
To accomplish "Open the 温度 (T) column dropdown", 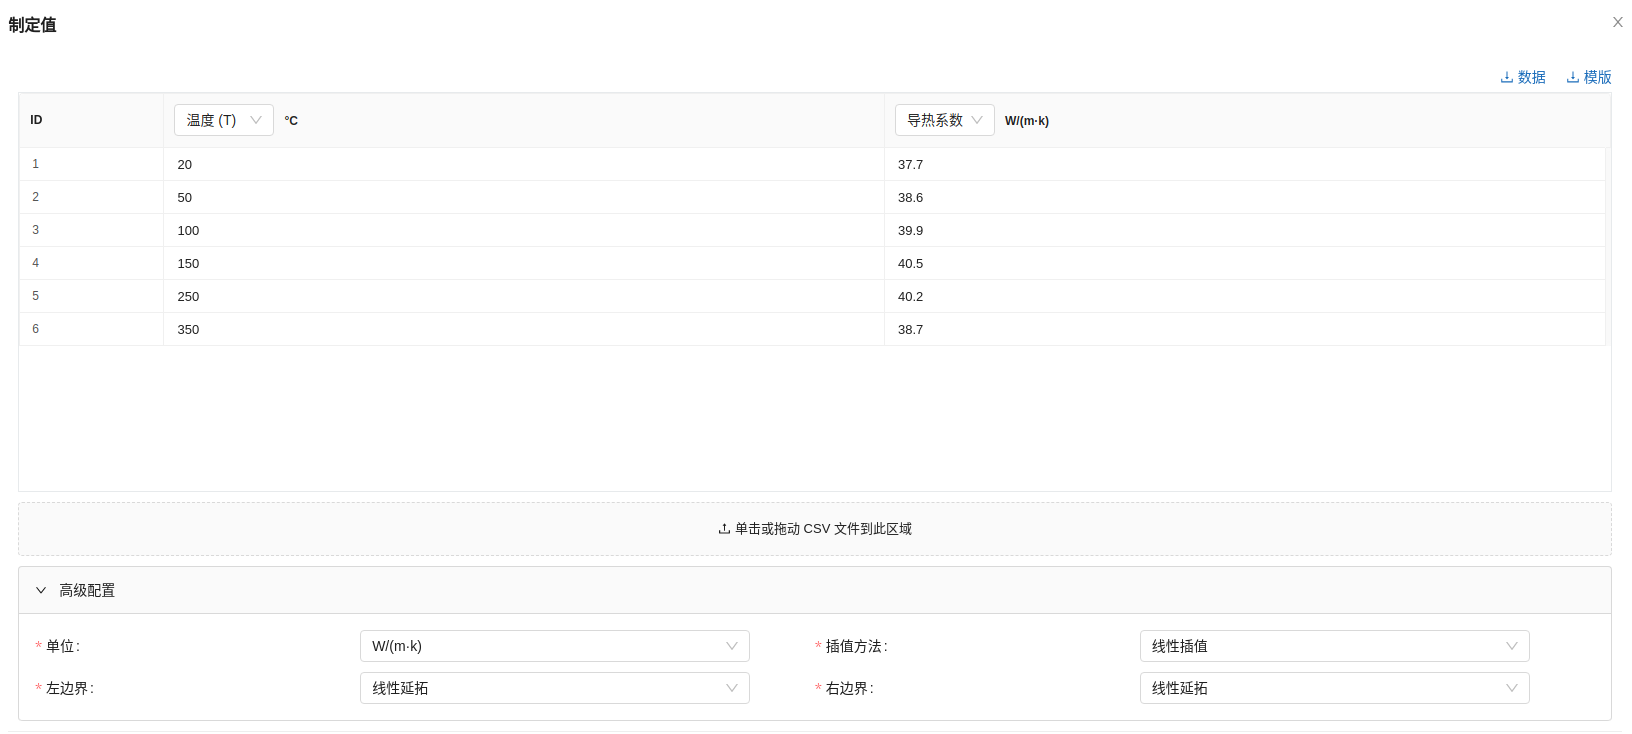I will tap(224, 120).
